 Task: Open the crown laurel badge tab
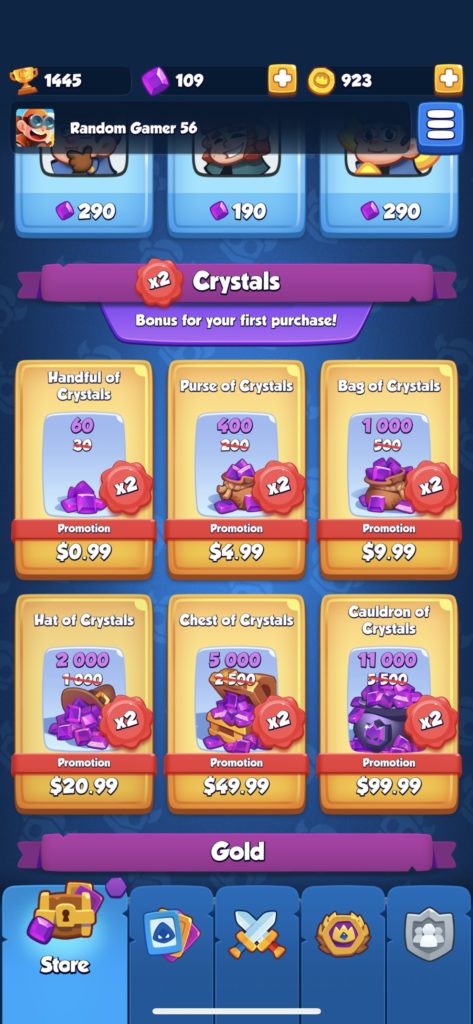point(343,934)
